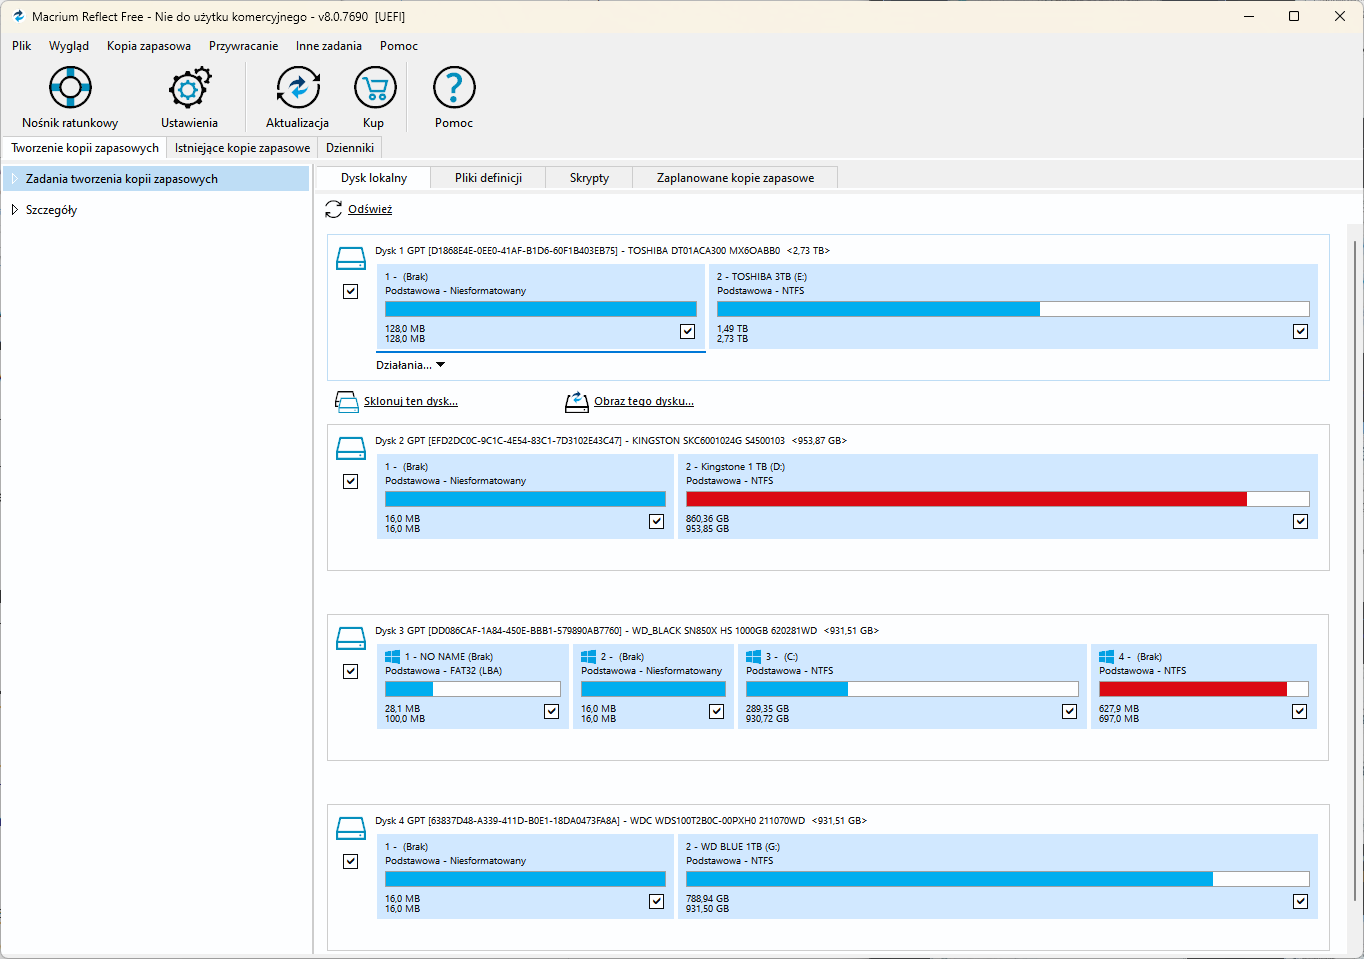Switch to Istniejące kopie zapasowe tab

242,148
